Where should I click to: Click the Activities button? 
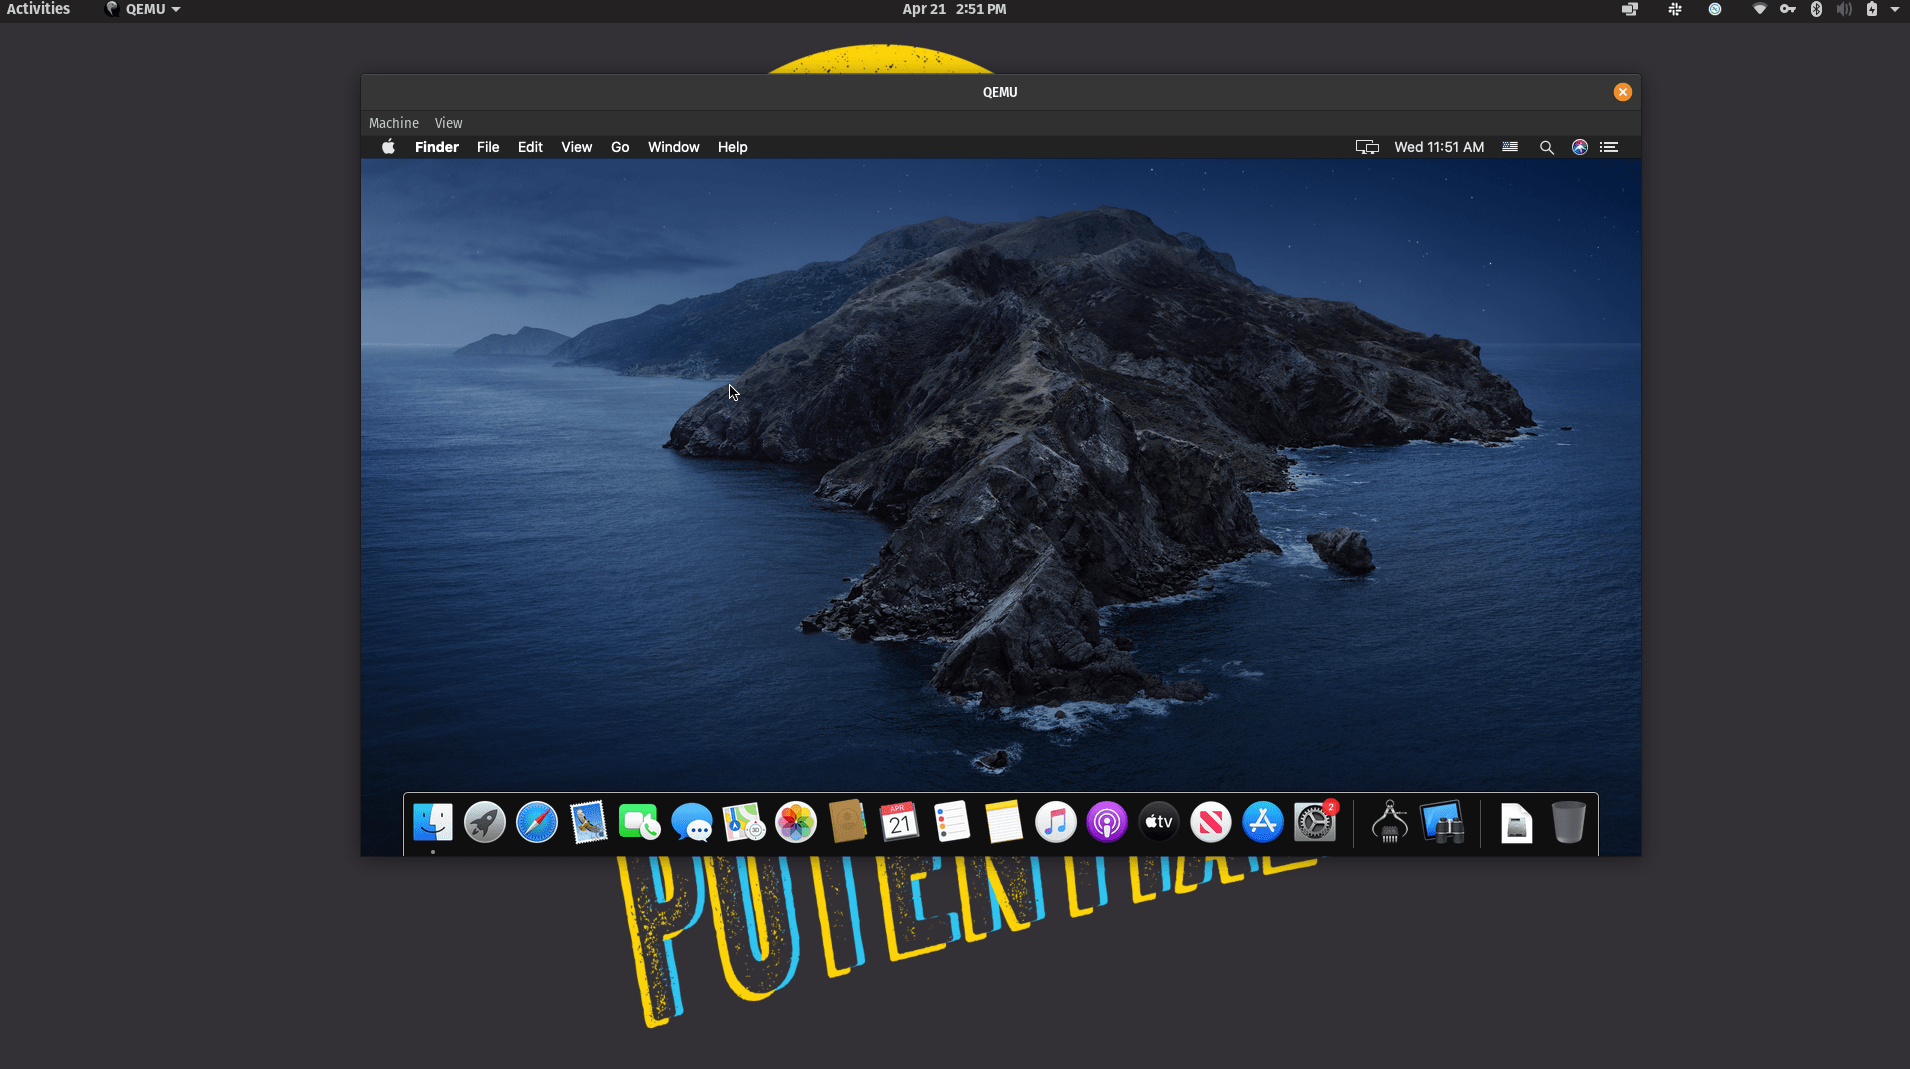tap(40, 9)
